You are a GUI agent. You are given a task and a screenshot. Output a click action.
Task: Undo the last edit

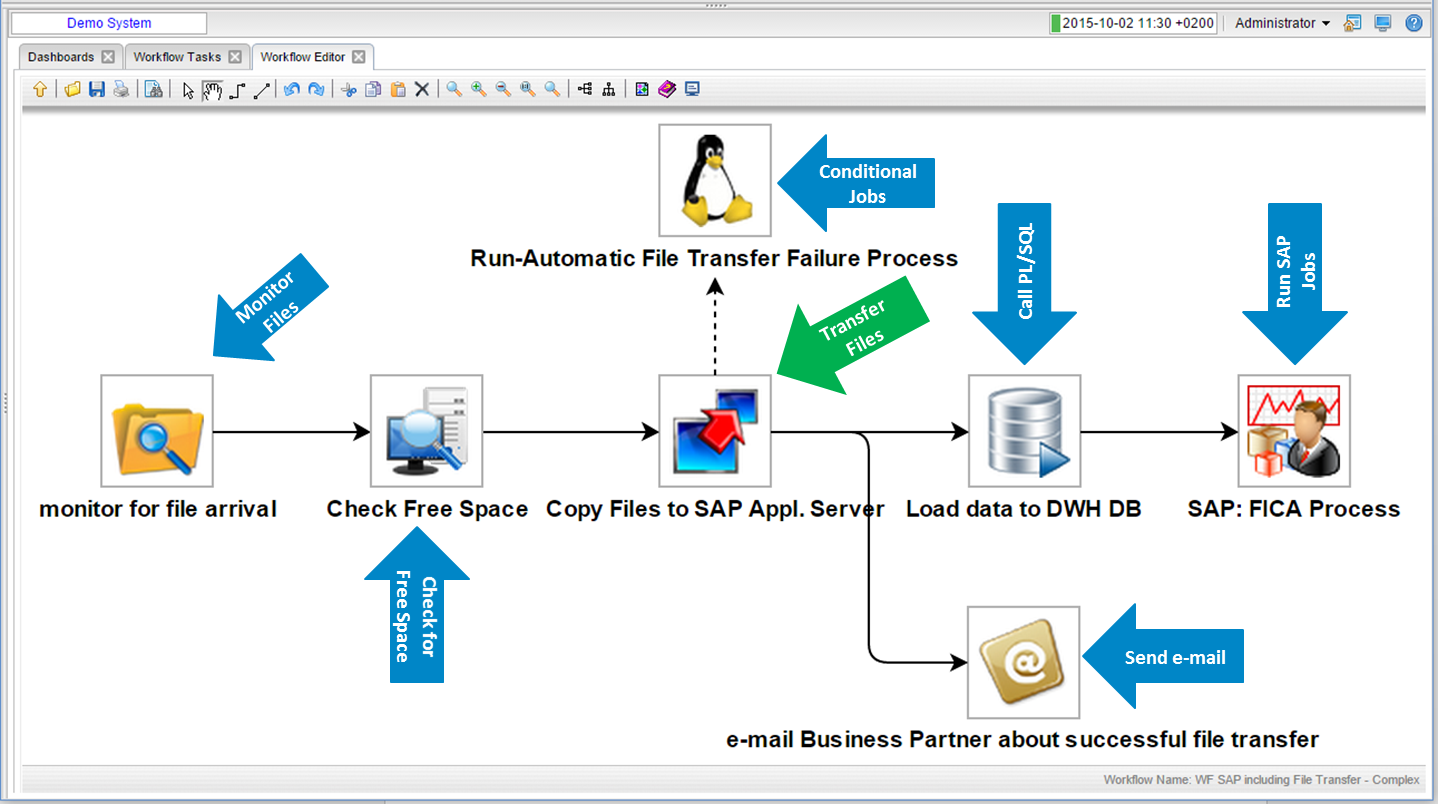tap(291, 90)
